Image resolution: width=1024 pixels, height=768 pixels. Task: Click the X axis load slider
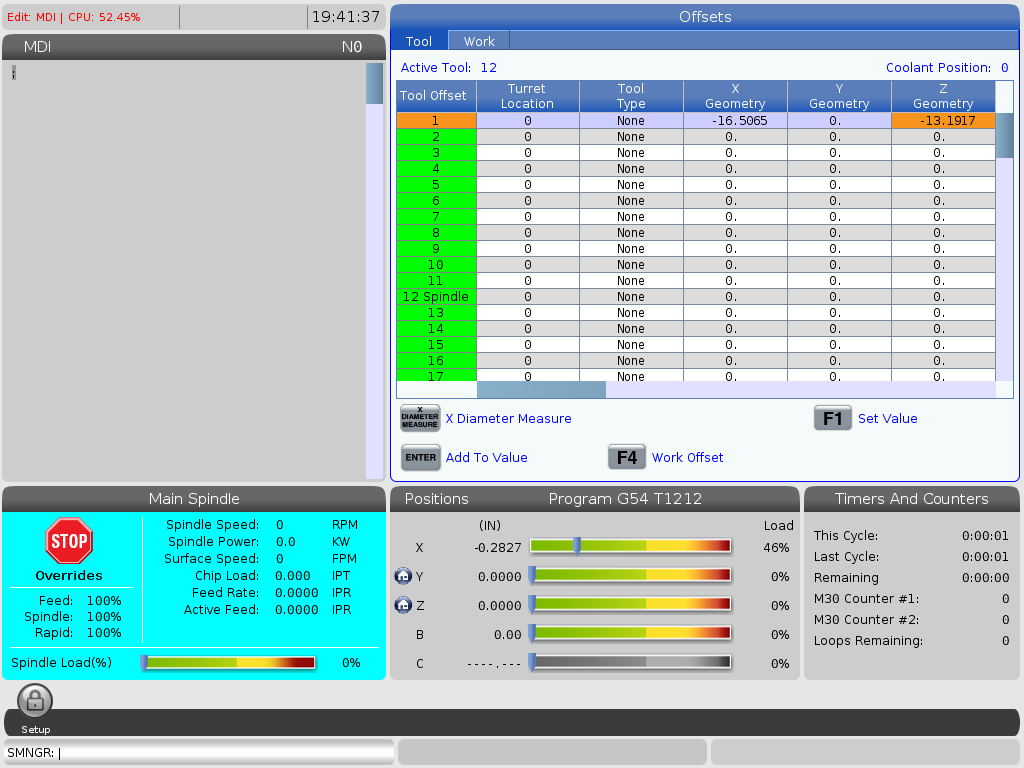pyautogui.click(x=630, y=546)
